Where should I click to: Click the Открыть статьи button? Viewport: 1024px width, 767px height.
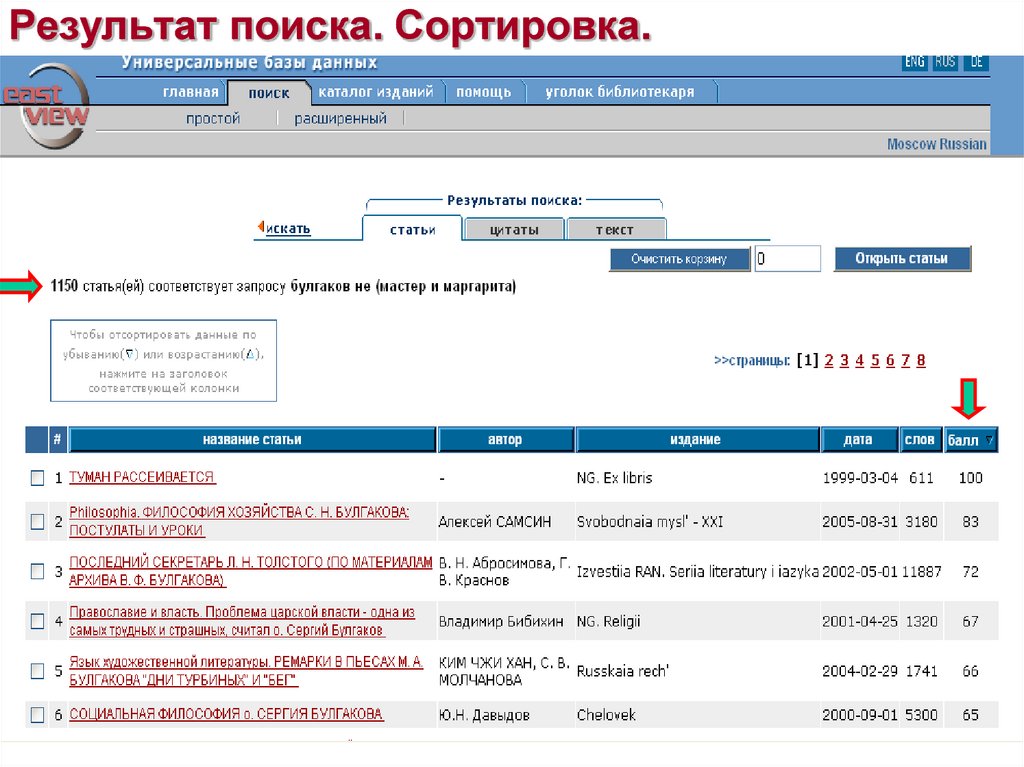(x=901, y=258)
